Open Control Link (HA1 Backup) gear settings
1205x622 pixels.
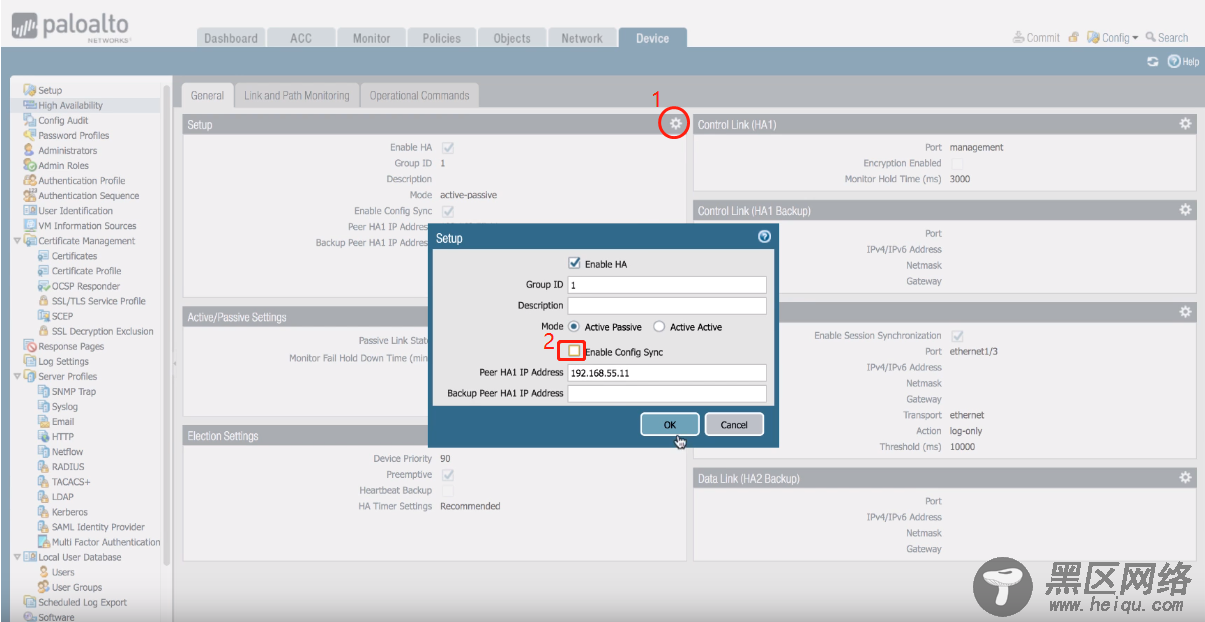(1185, 210)
